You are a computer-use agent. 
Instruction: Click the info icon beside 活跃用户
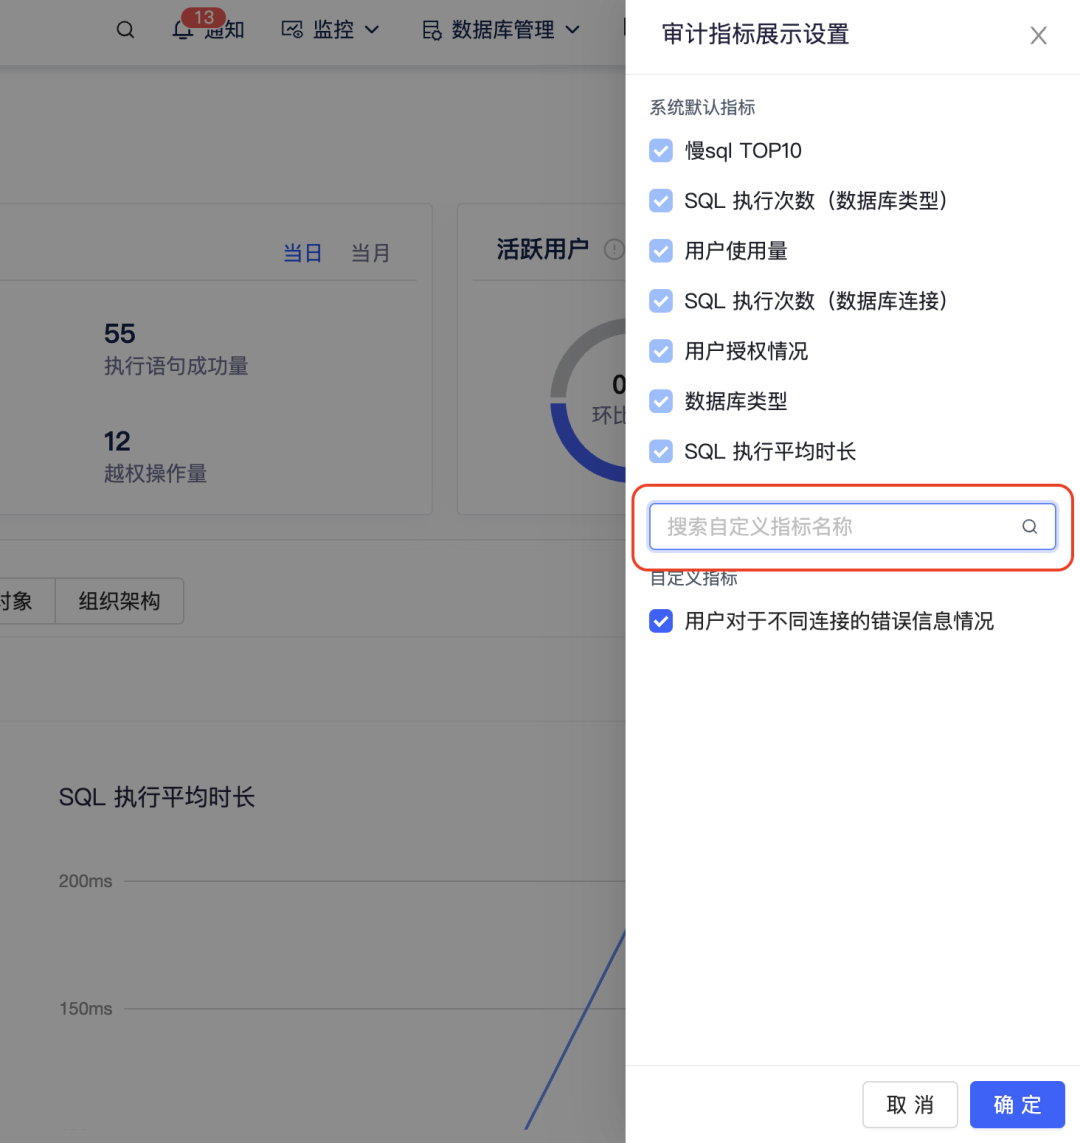(614, 249)
